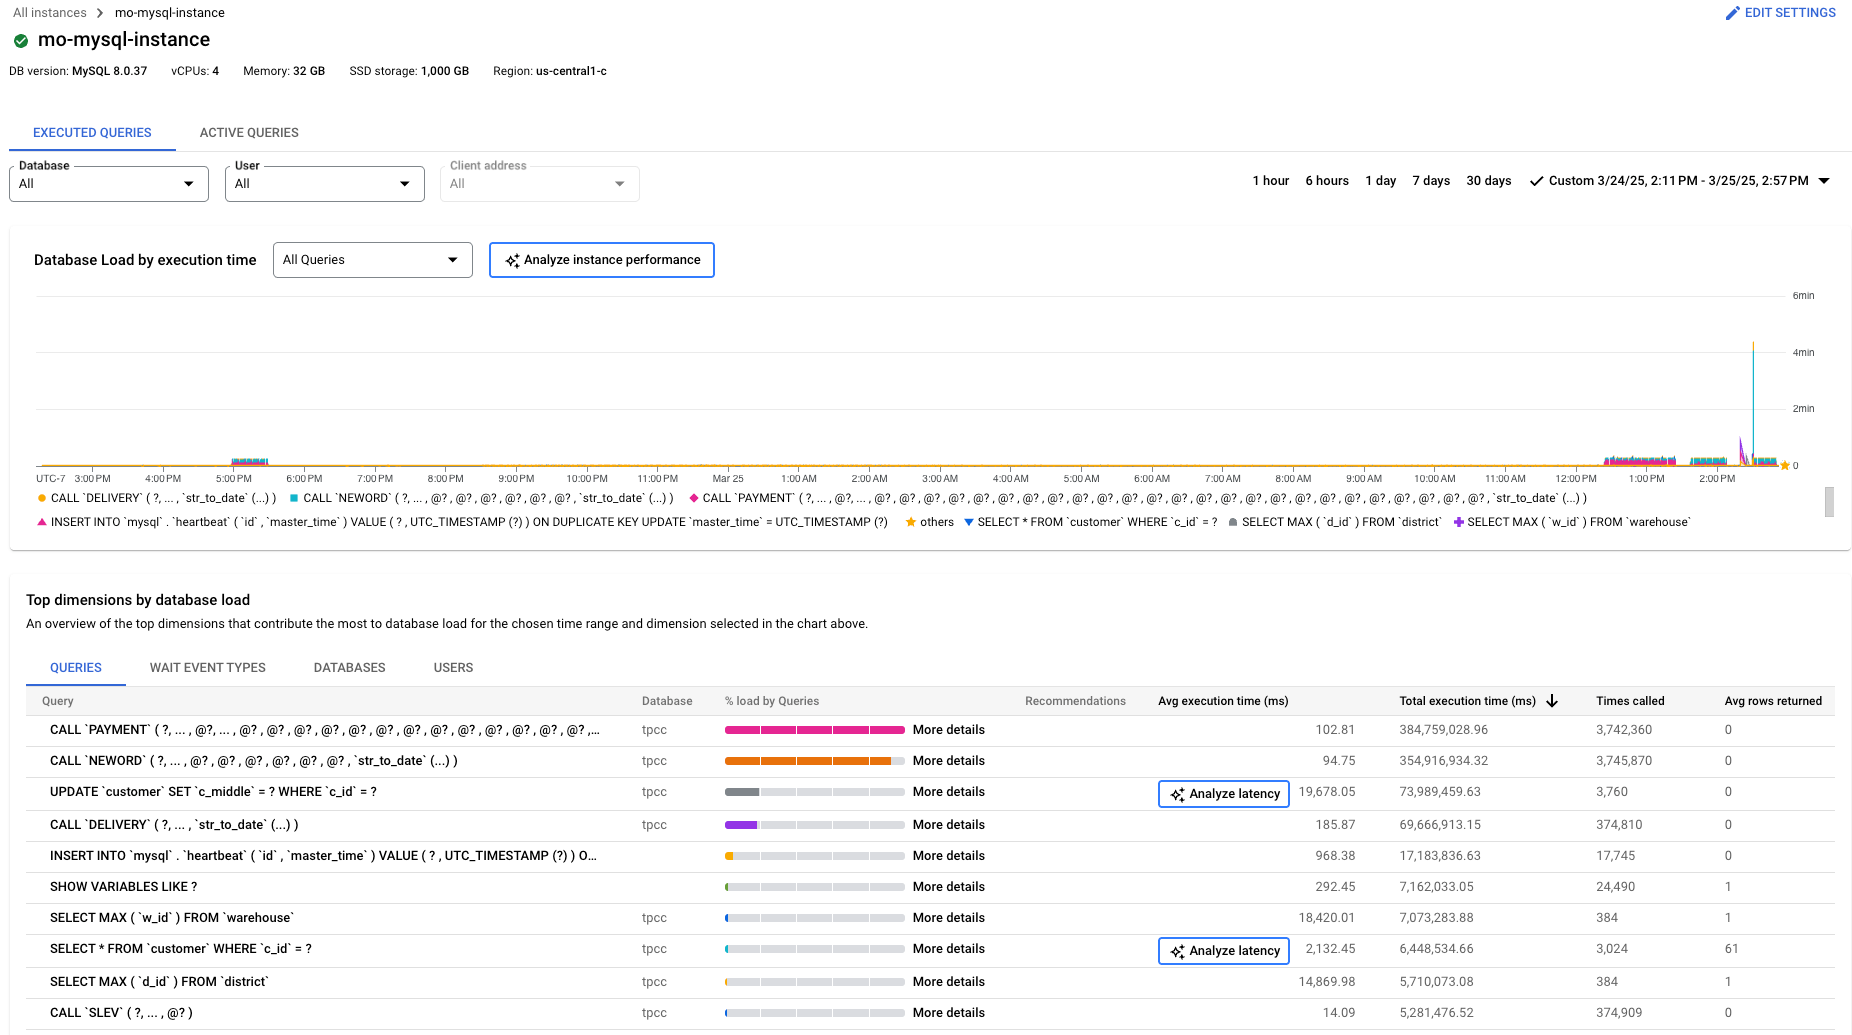Open More details for CALL NEWORD query

(x=948, y=760)
